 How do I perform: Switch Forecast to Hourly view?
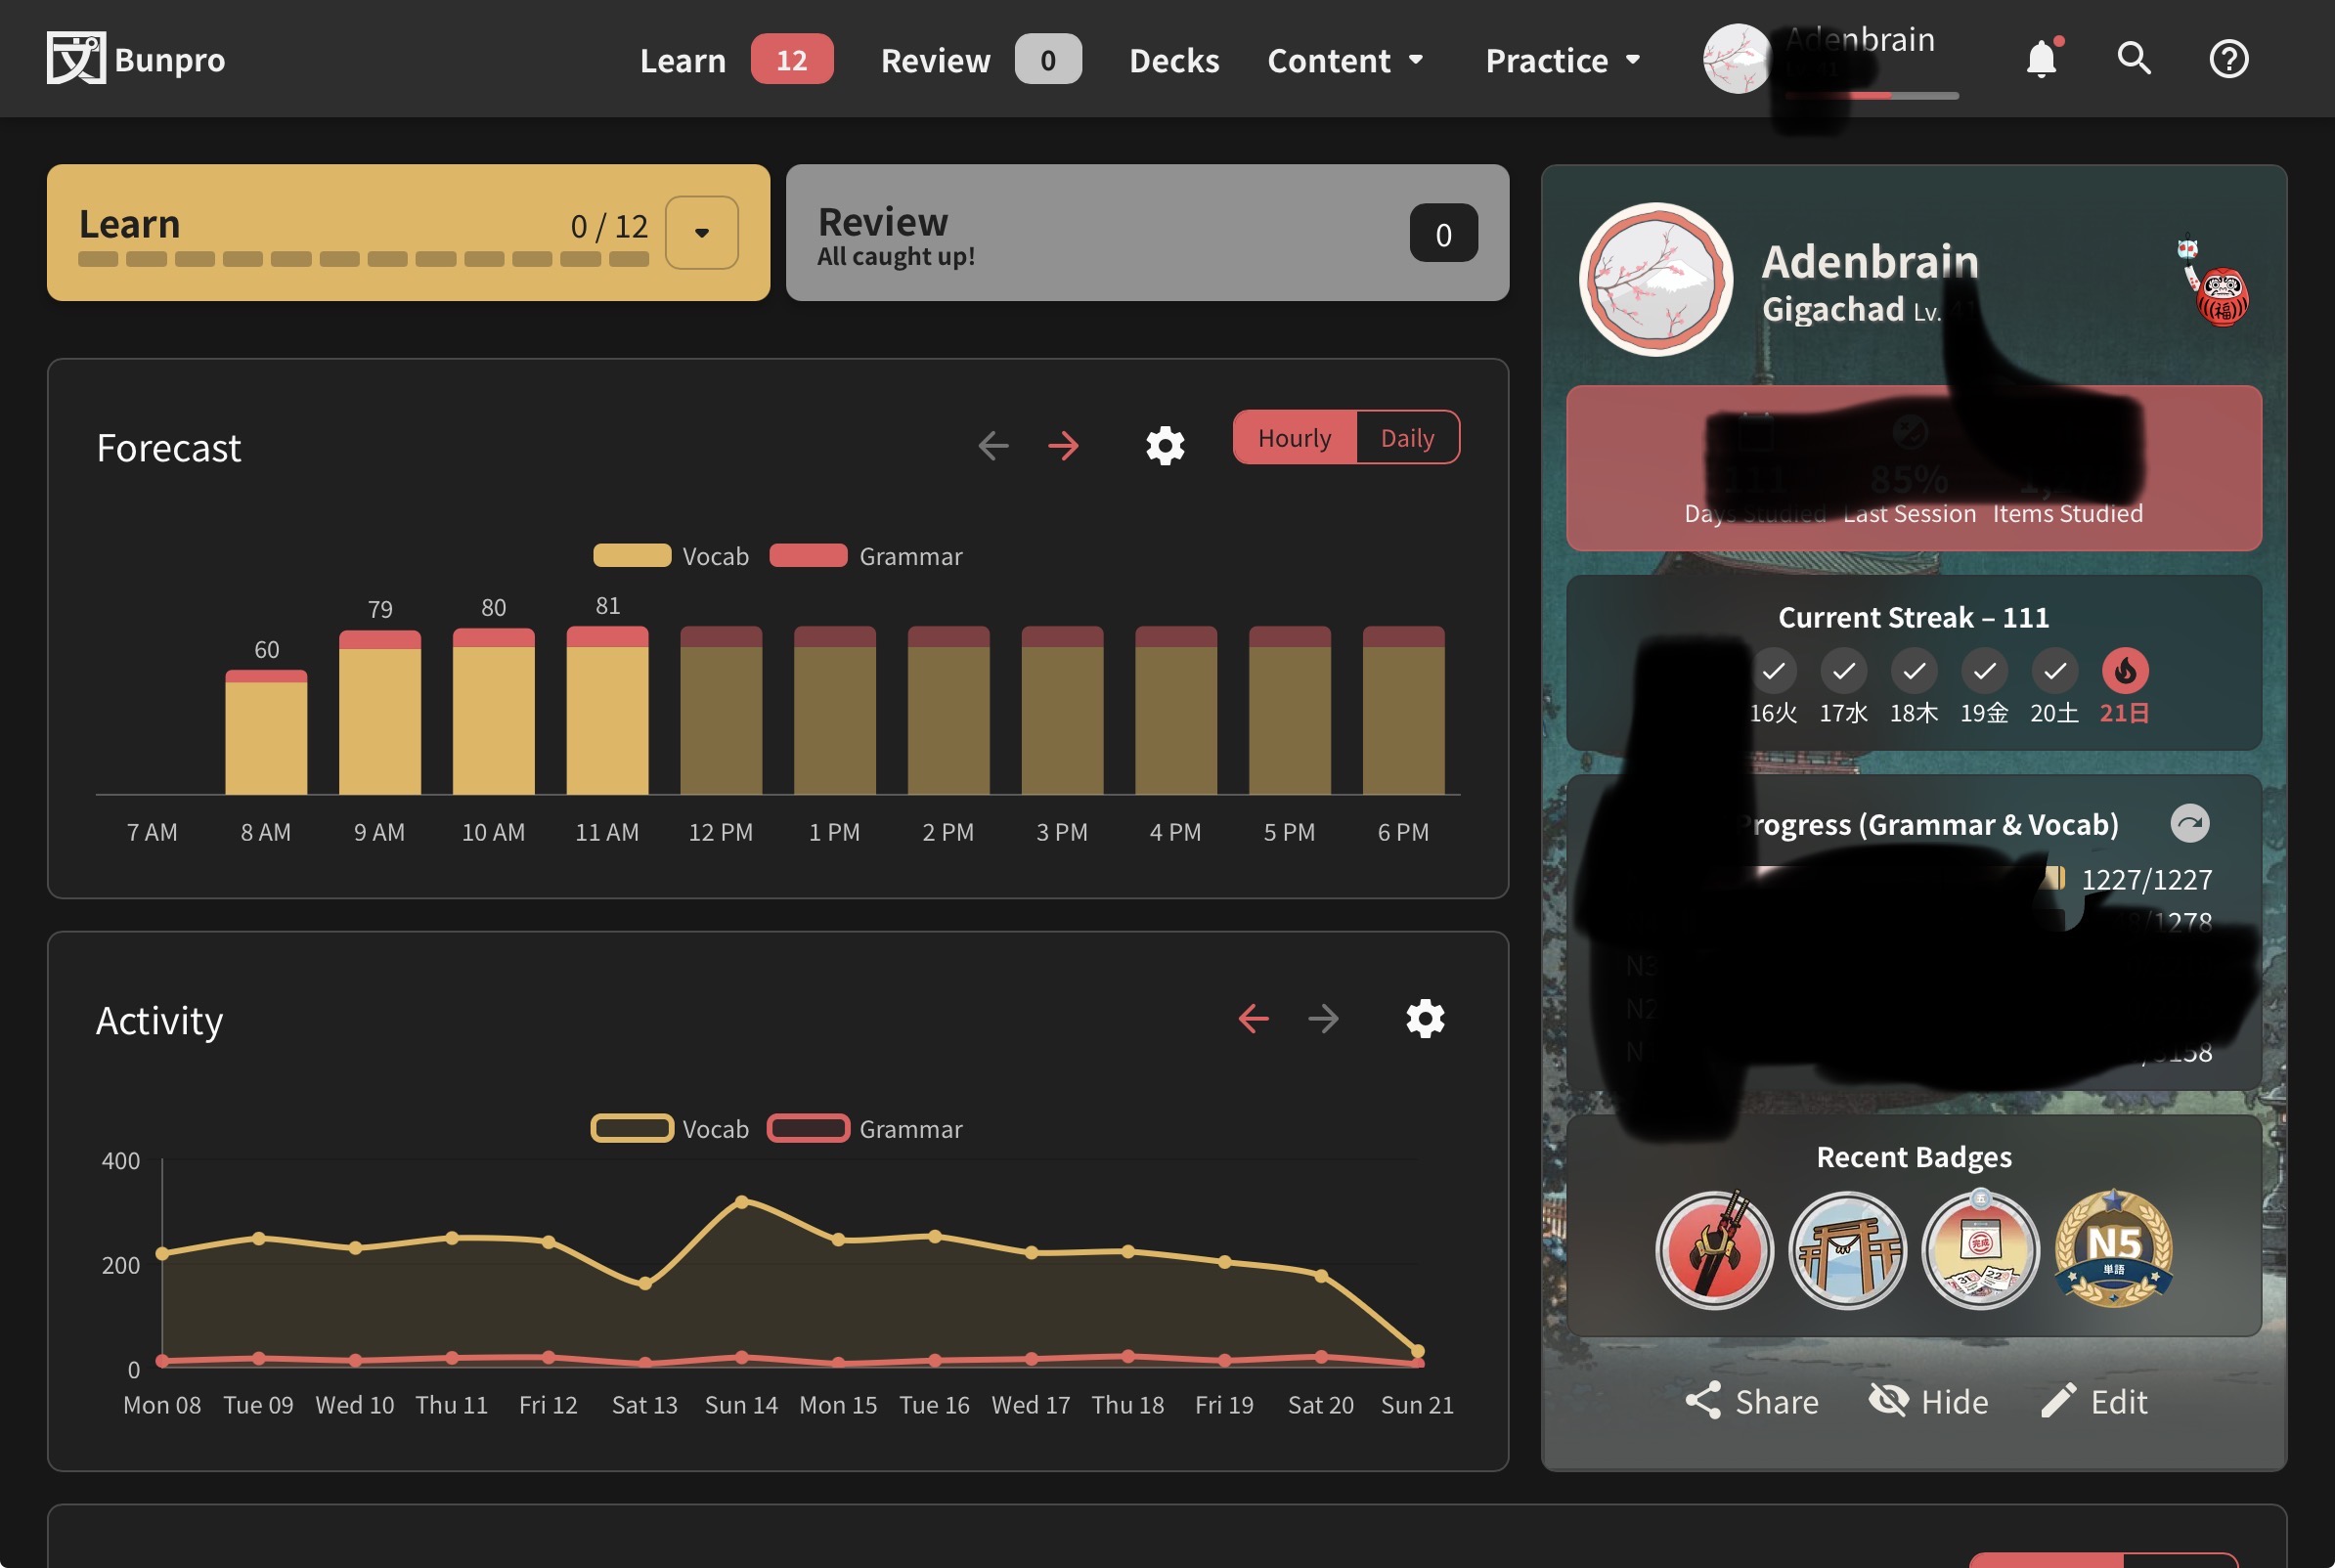click(1294, 438)
